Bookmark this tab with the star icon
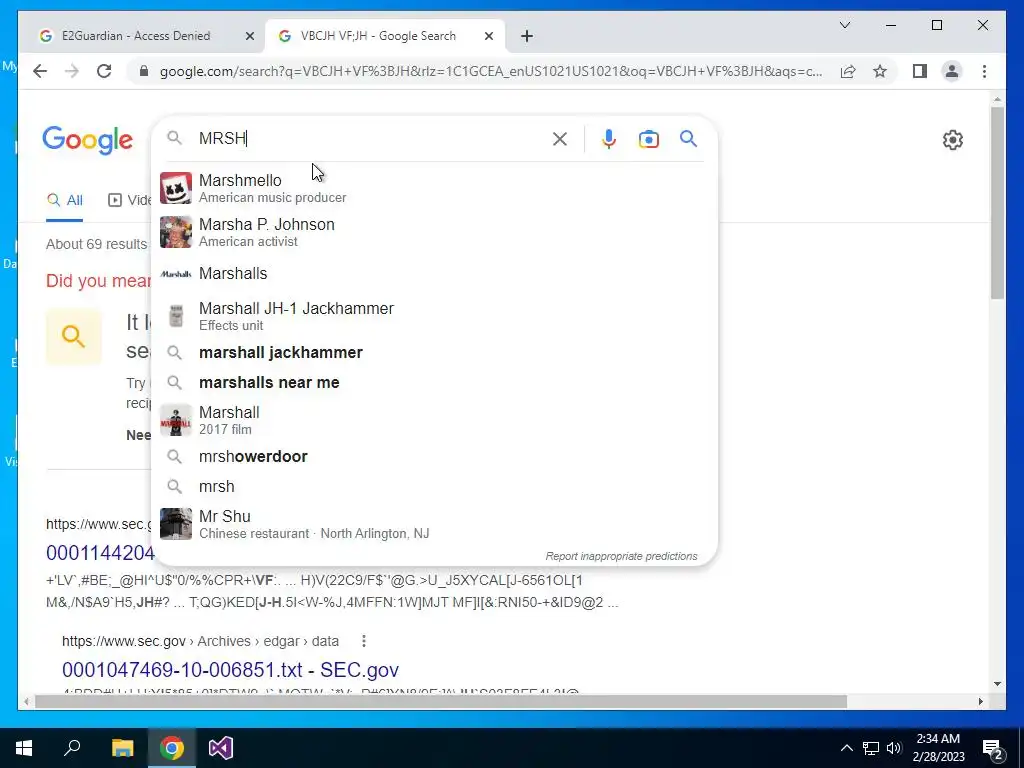1024x768 pixels. (880, 71)
